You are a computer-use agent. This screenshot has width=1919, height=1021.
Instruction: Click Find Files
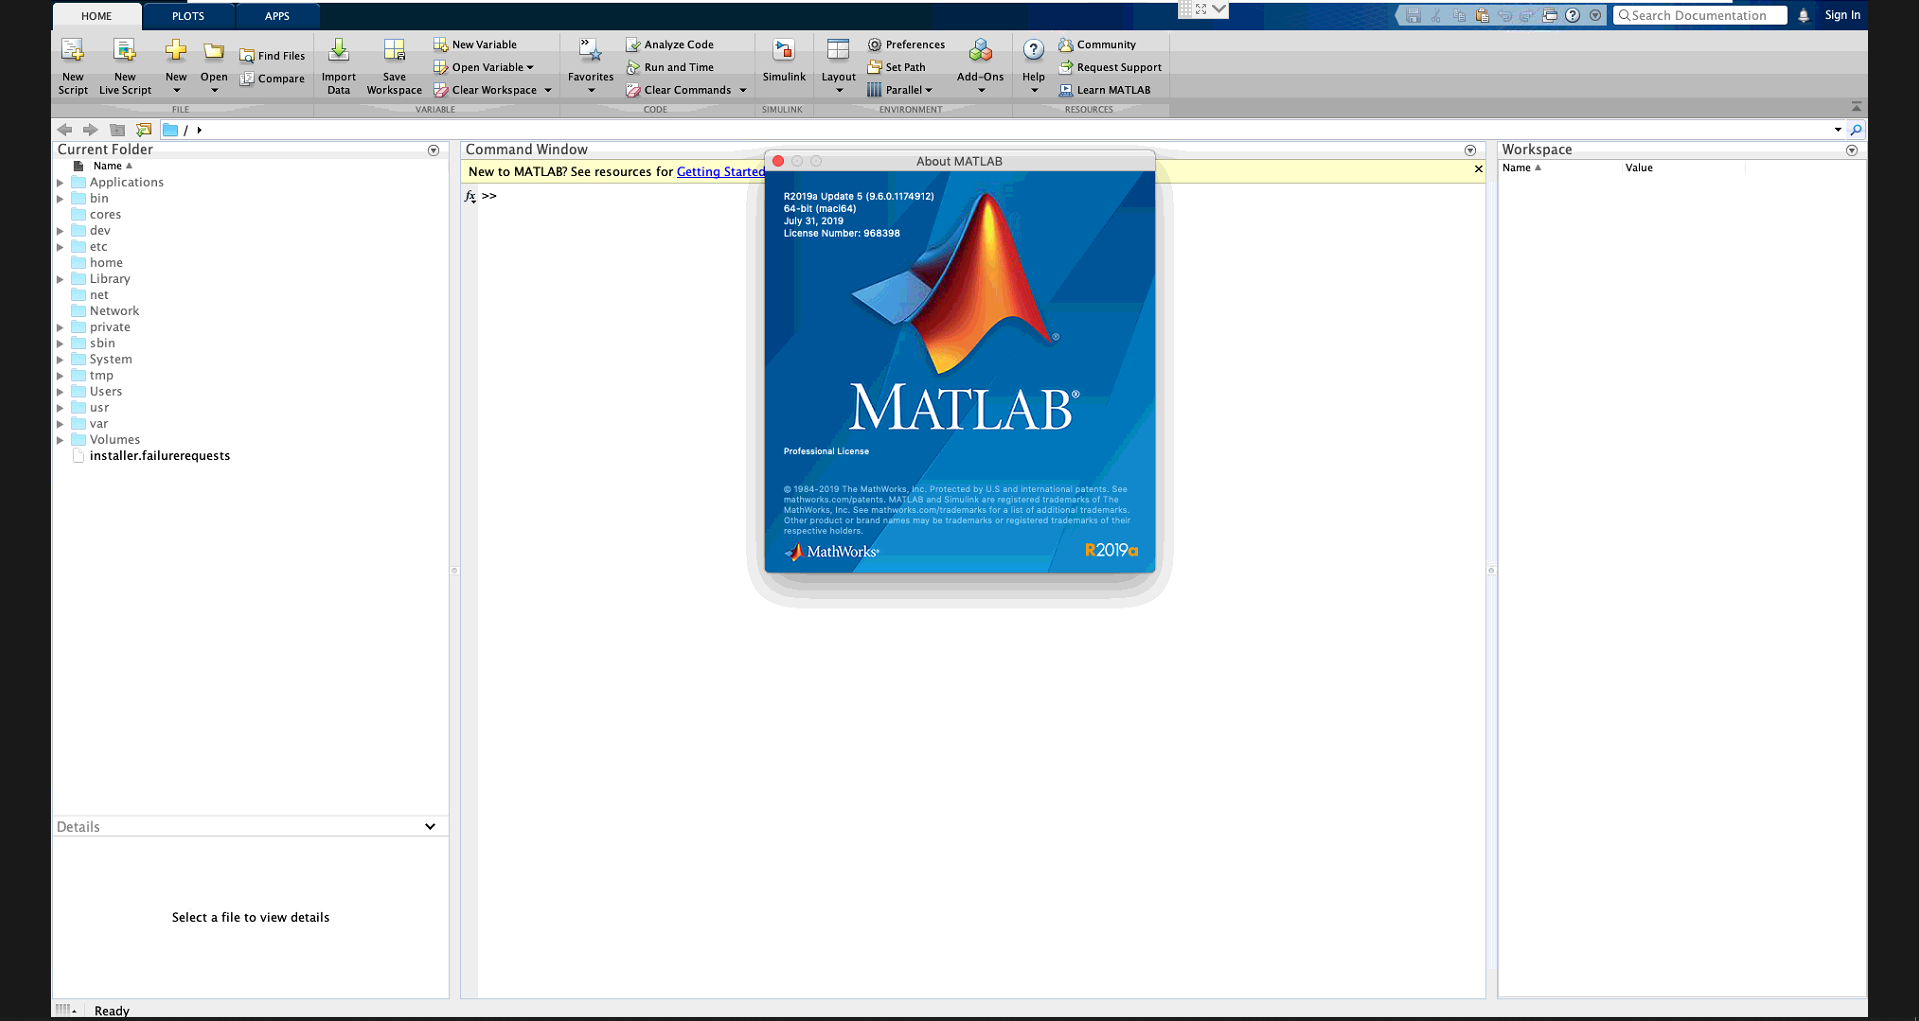coord(272,56)
